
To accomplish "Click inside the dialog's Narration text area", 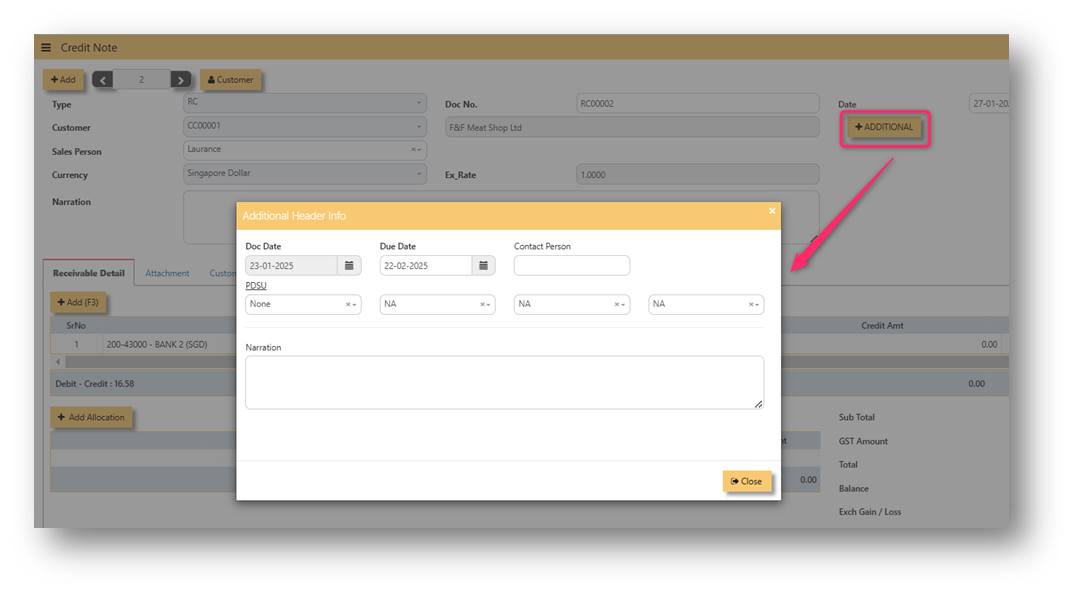I will 505,382.
